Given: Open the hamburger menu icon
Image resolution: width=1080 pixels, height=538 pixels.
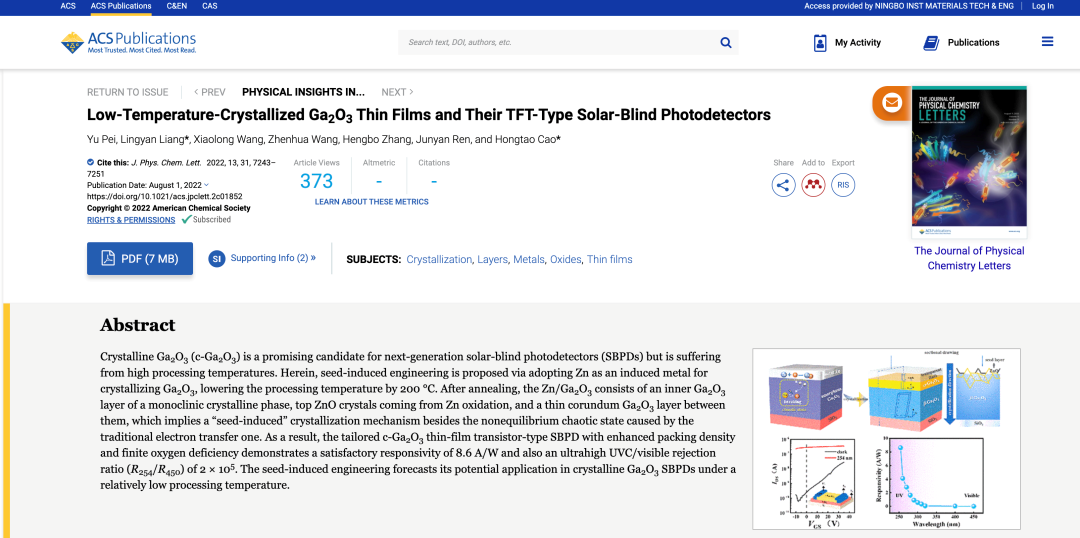Looking at the screenshot, I should pos(1047,42).
